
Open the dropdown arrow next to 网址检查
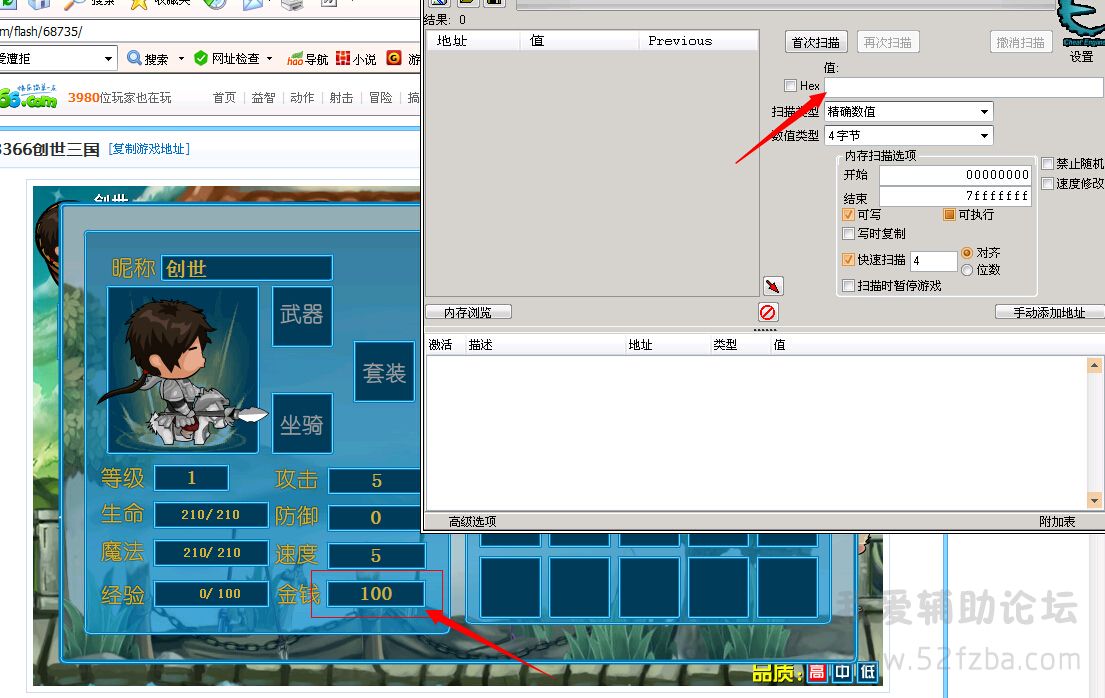[269, 59]
